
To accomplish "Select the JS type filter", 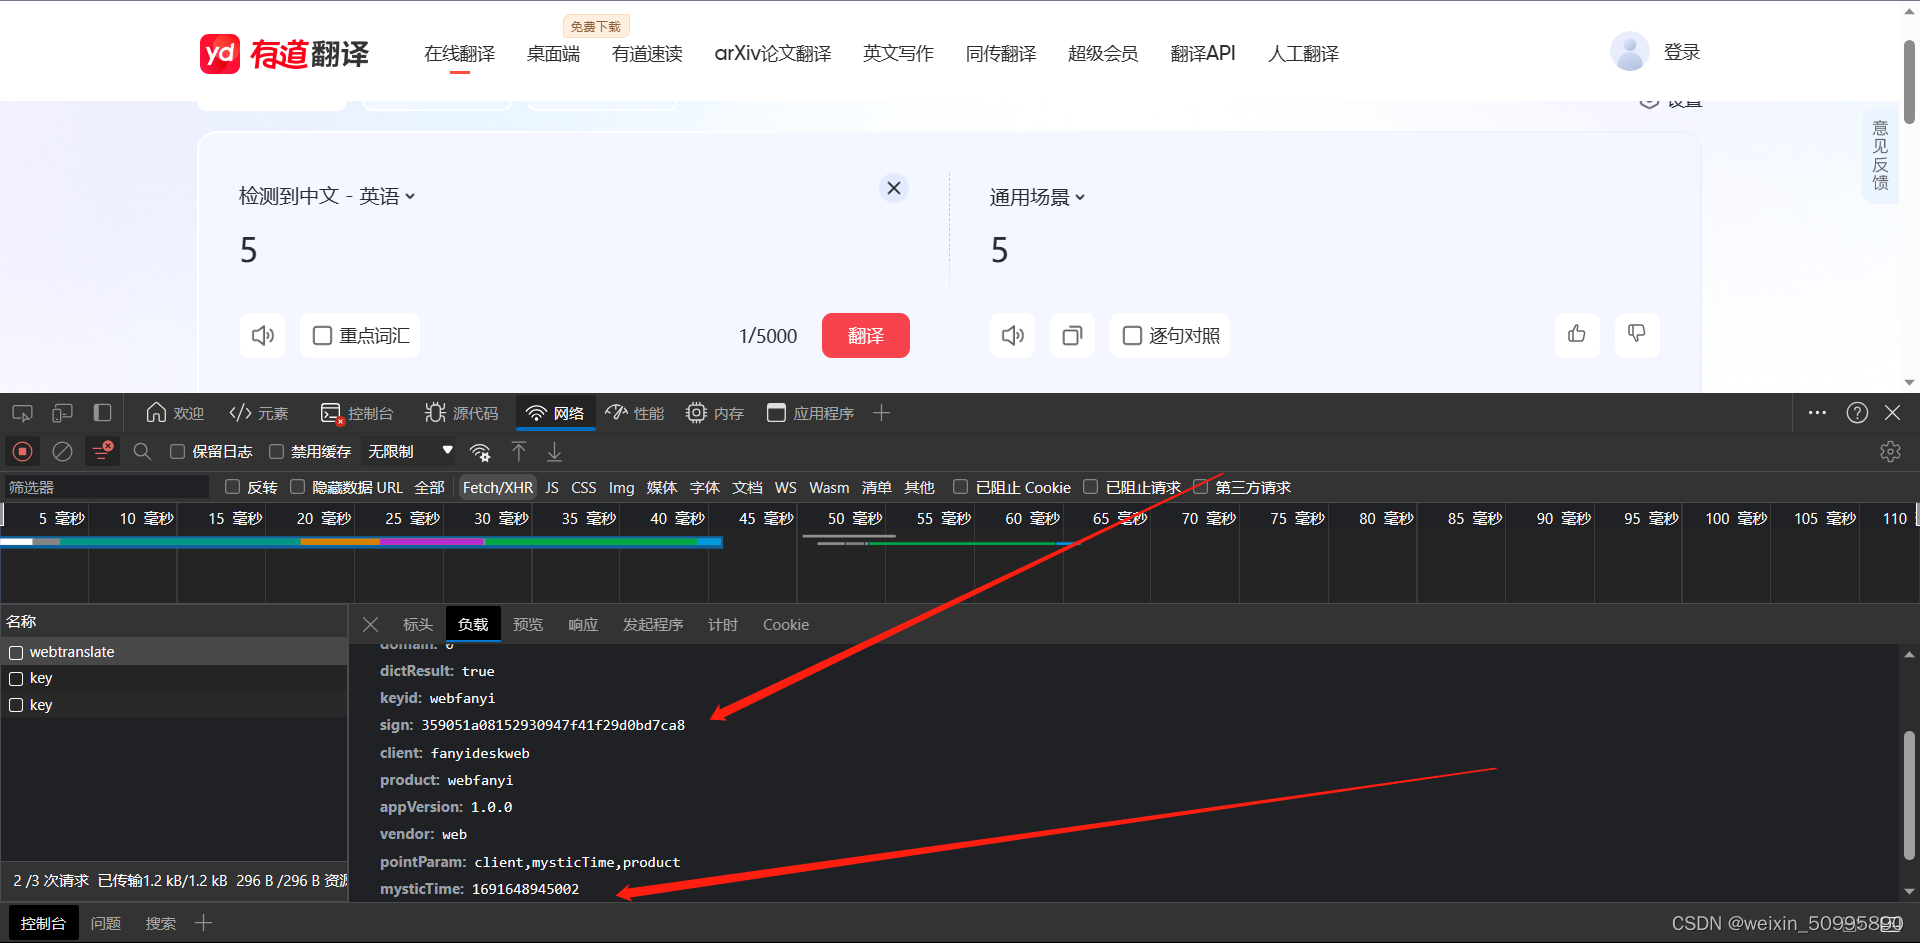I will point(552,487).
